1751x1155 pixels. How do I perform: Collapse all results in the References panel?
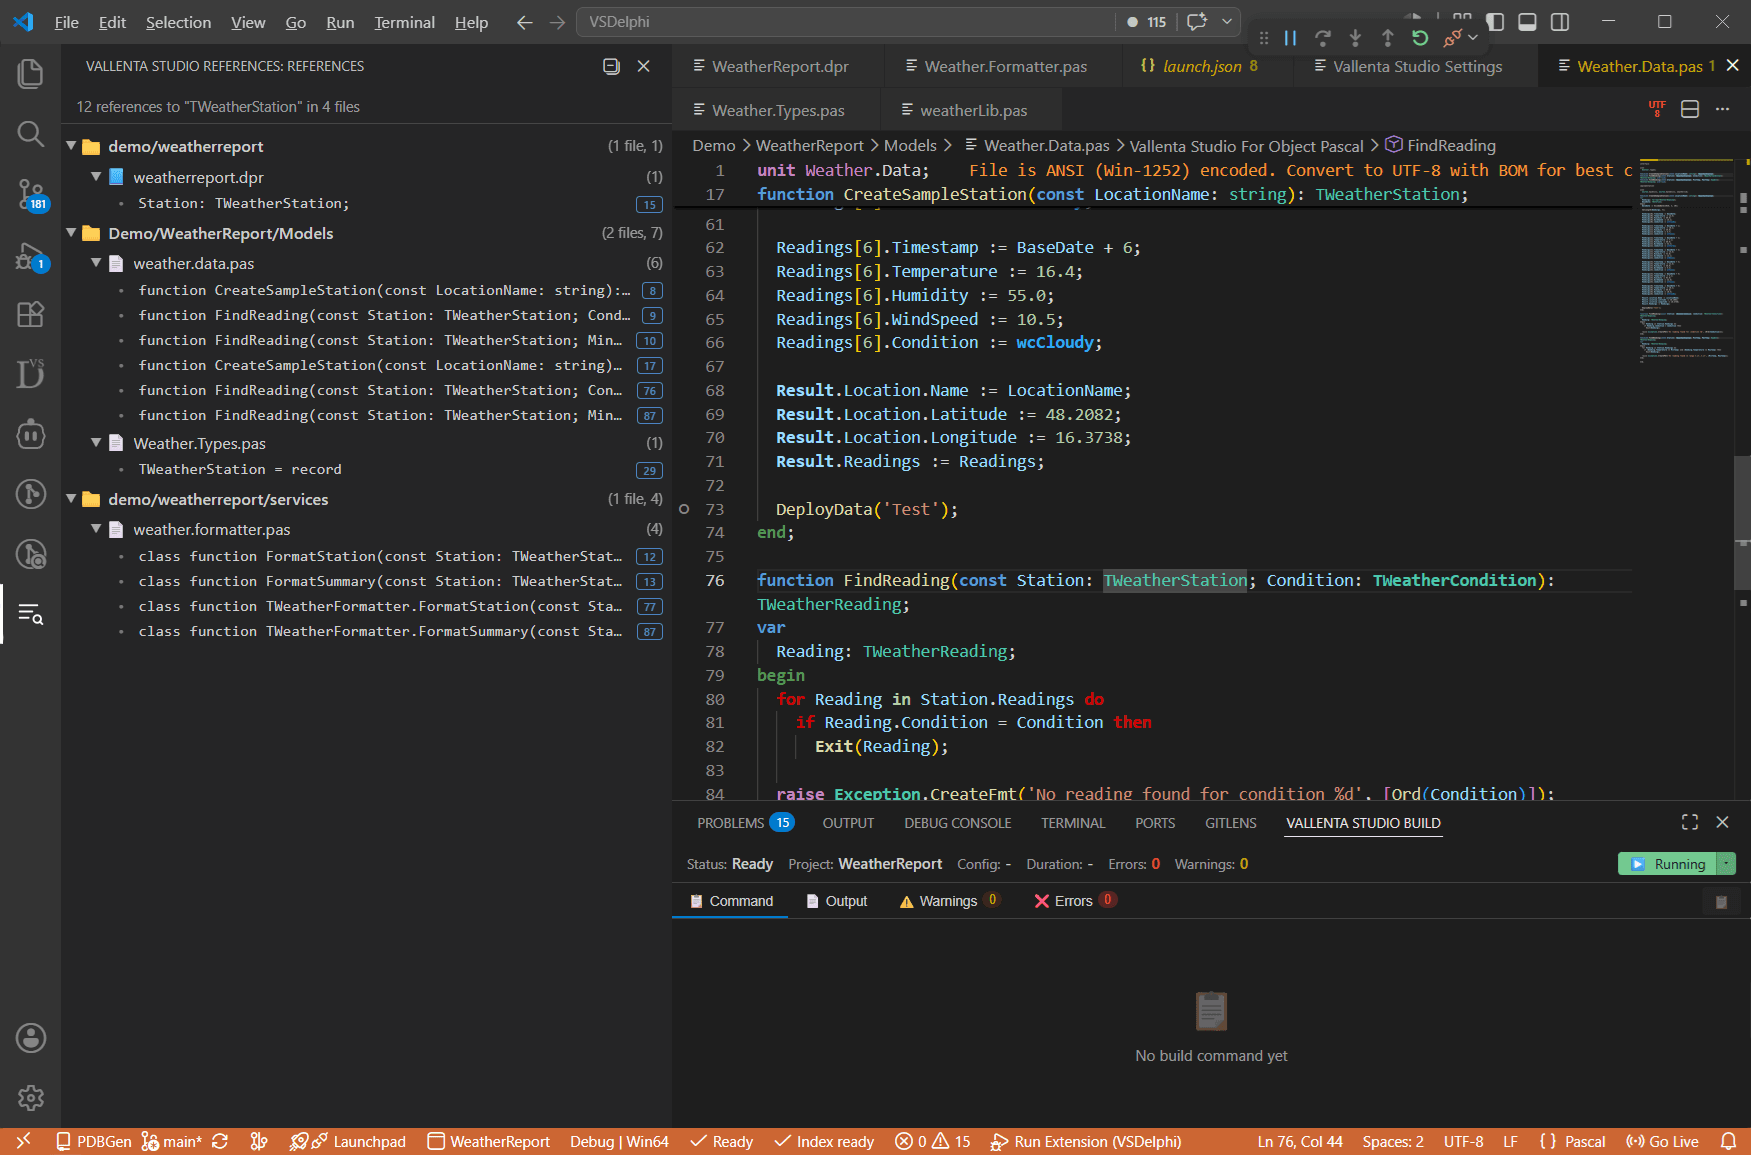coord(611,66)
